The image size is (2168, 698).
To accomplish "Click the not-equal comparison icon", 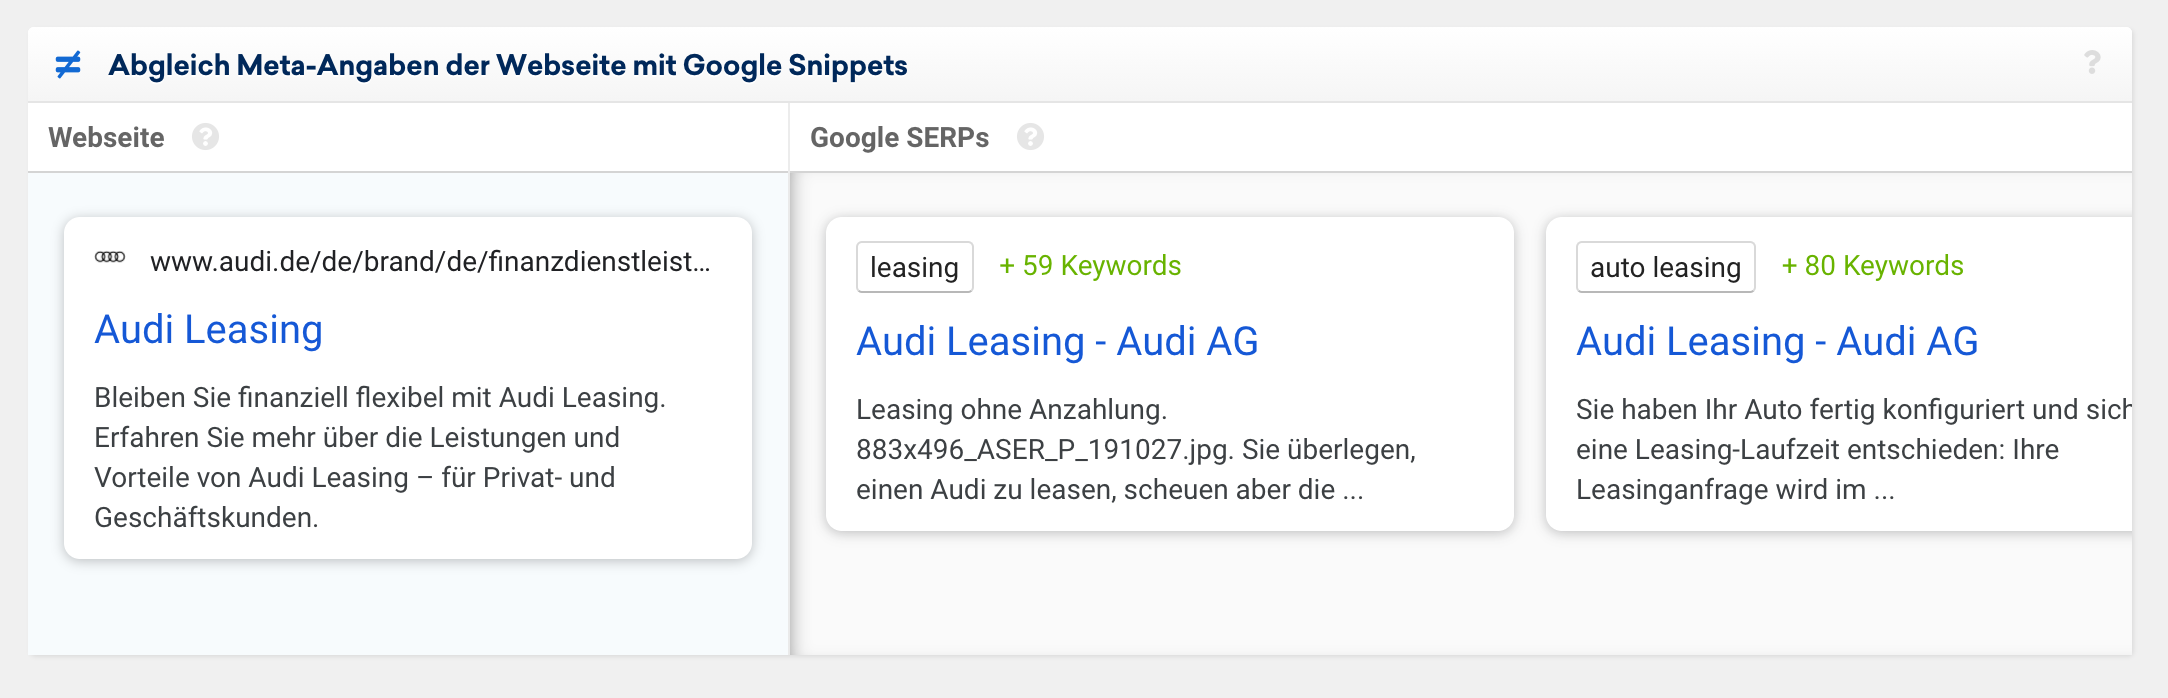I will 68,65.
